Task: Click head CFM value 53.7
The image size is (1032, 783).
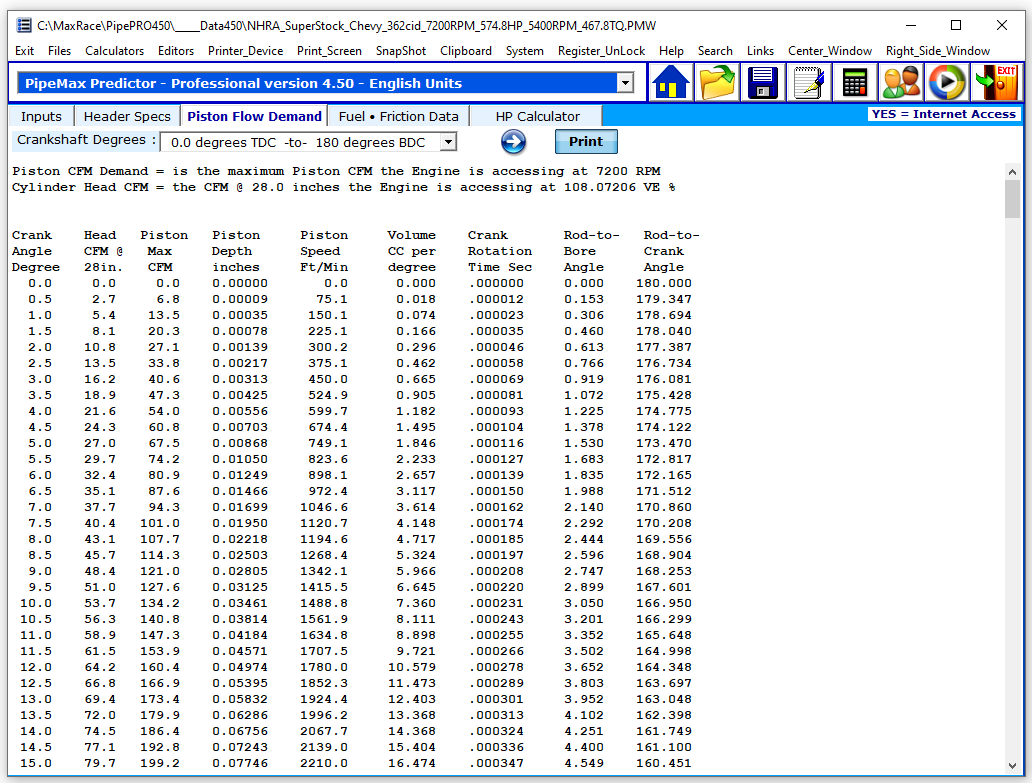Action: point(100,603)
